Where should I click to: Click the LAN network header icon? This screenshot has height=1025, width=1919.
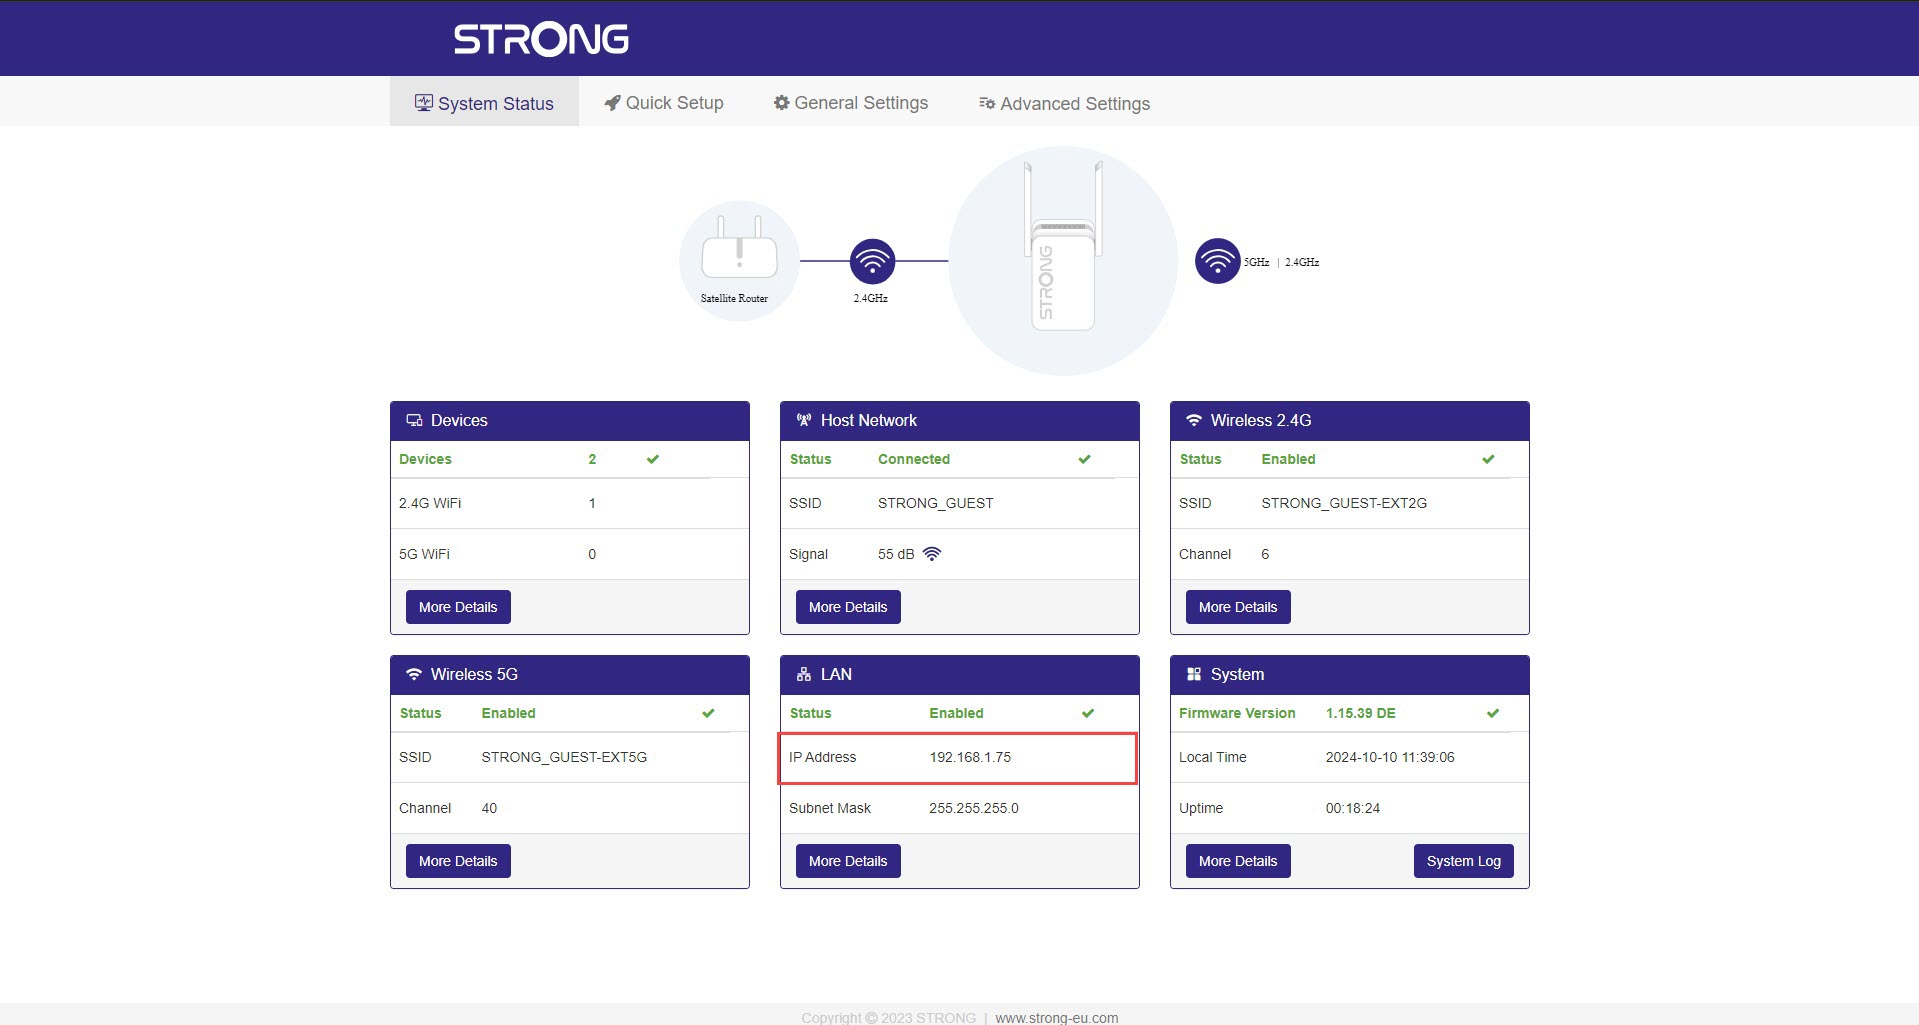coord(803,675)
